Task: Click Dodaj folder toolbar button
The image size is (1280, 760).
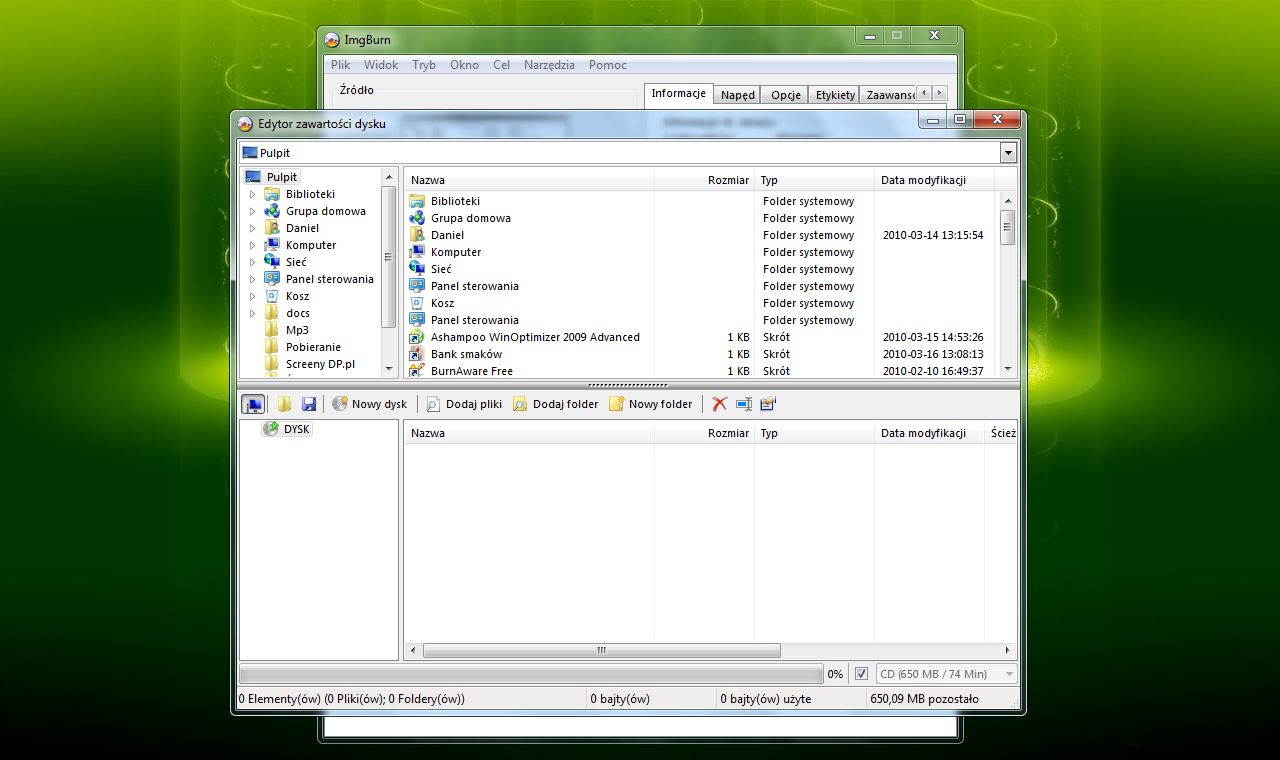Action: [x=555, y=404]
